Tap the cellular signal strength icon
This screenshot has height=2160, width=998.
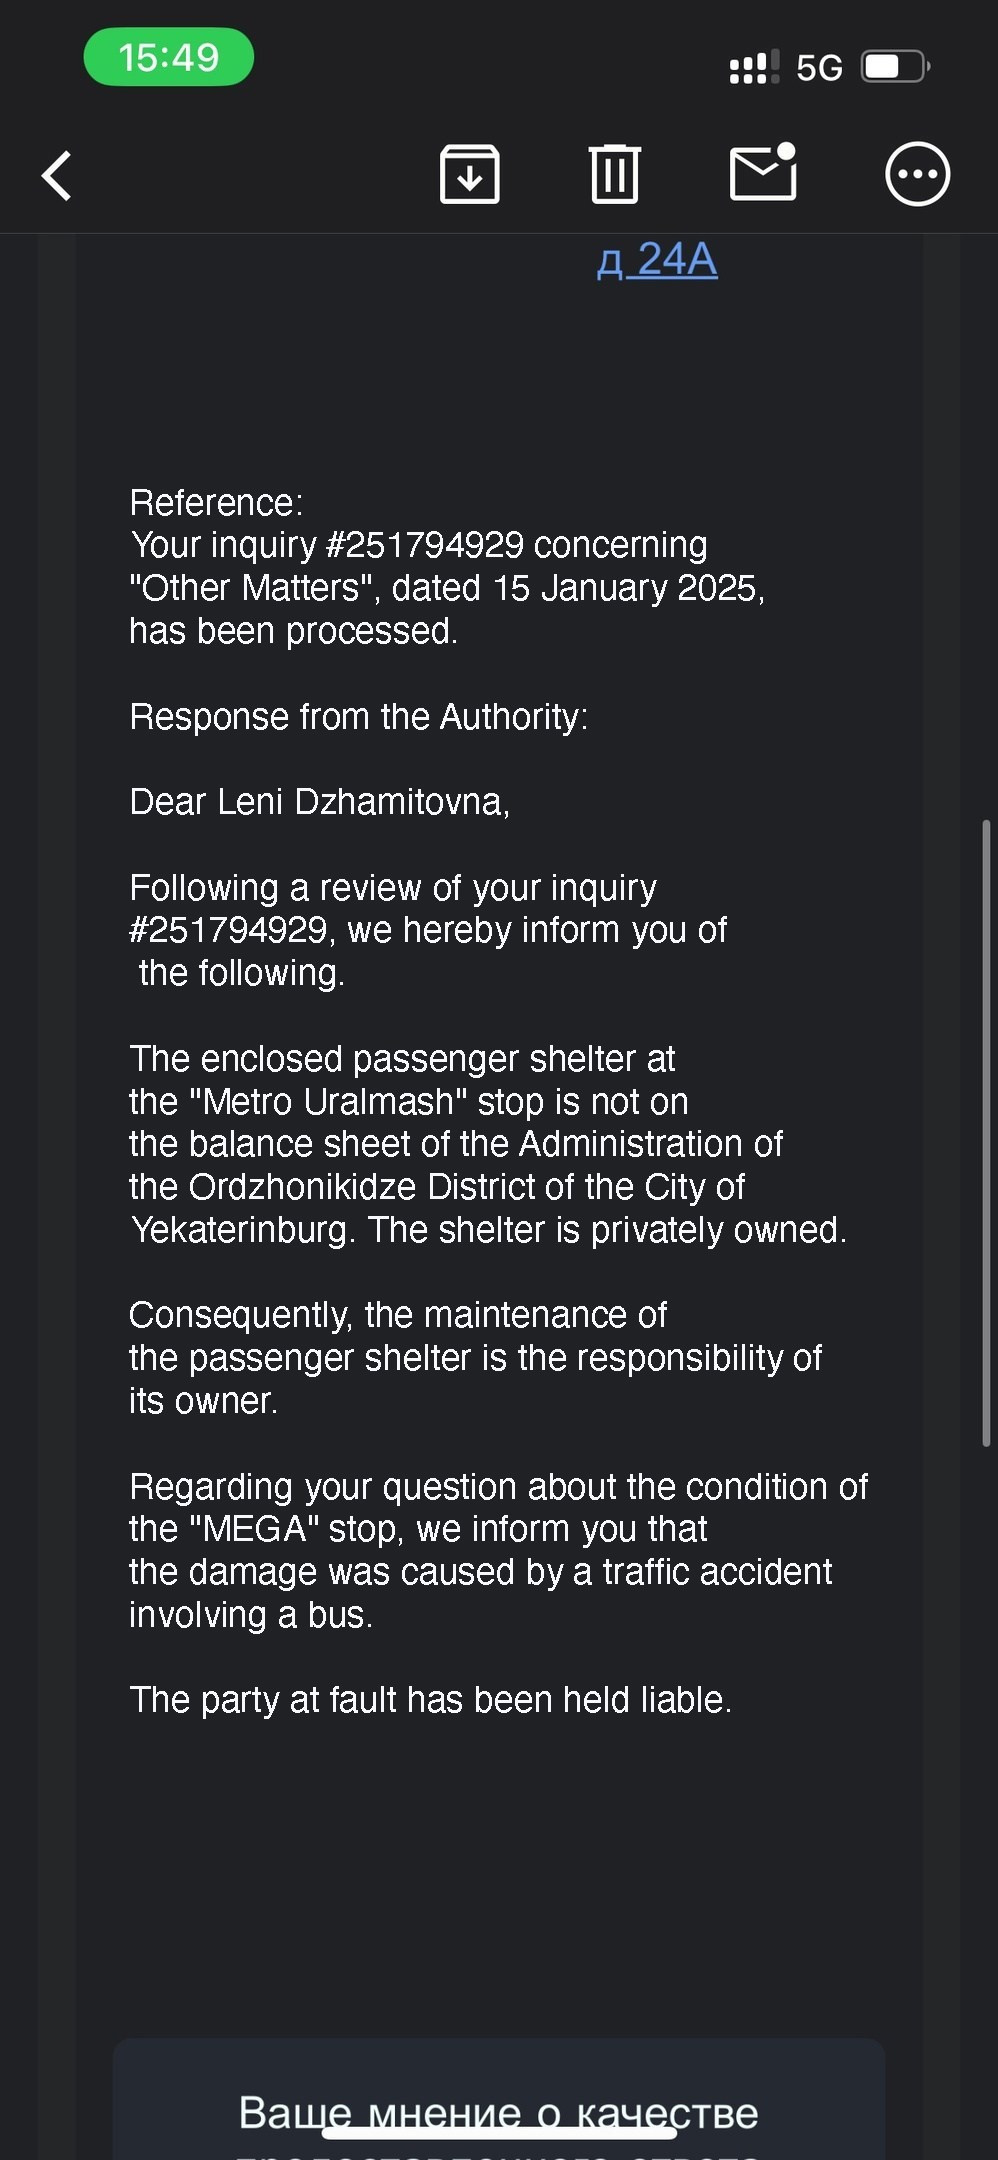click(754, 68)
